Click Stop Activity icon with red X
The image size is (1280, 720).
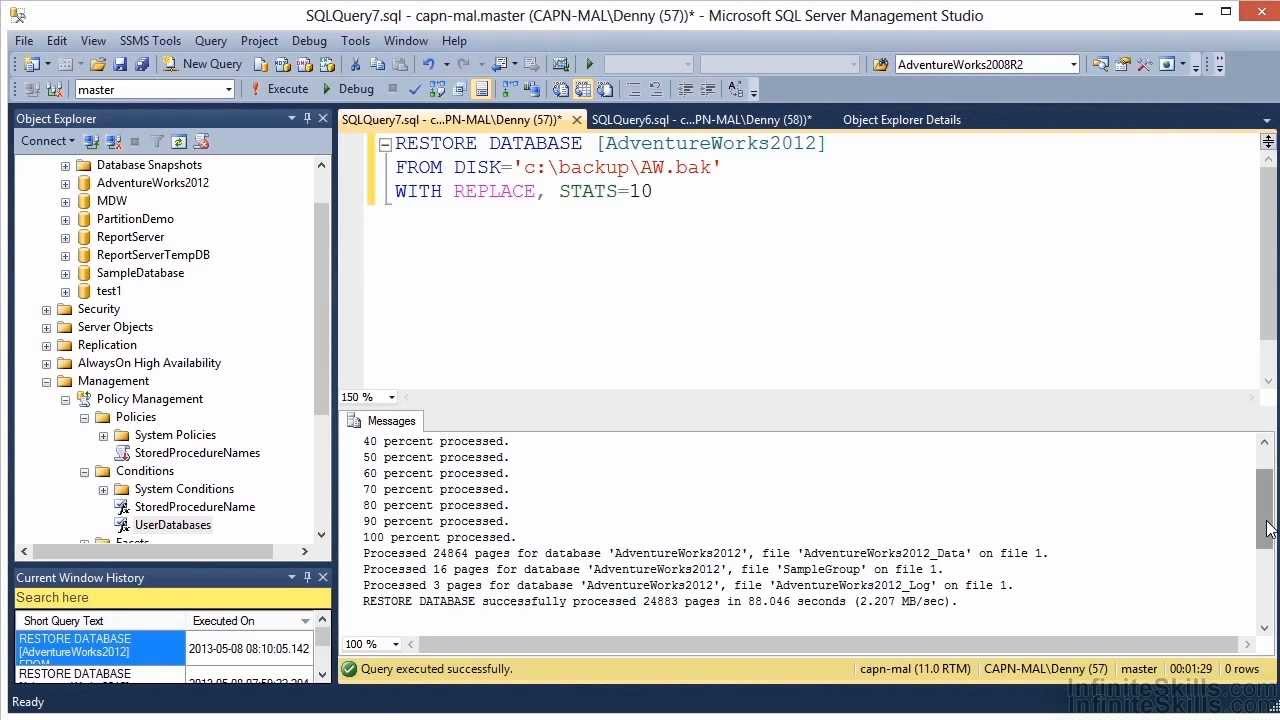click(x=201, y=141)
